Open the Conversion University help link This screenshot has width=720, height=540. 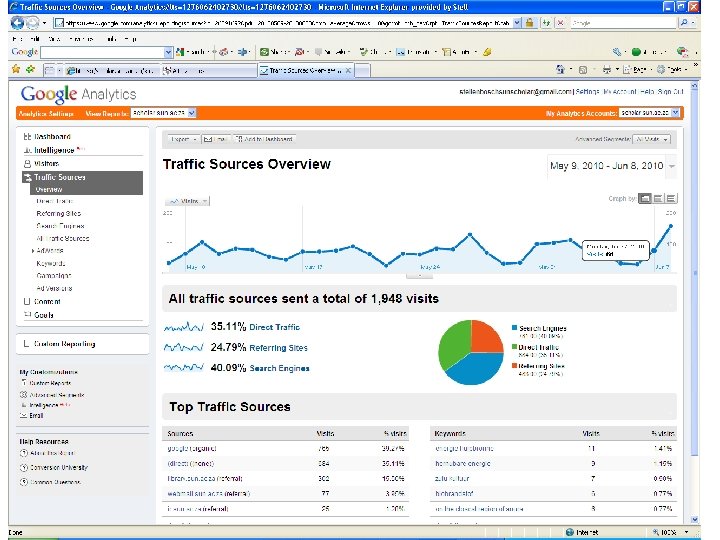[x=59, y=467]
